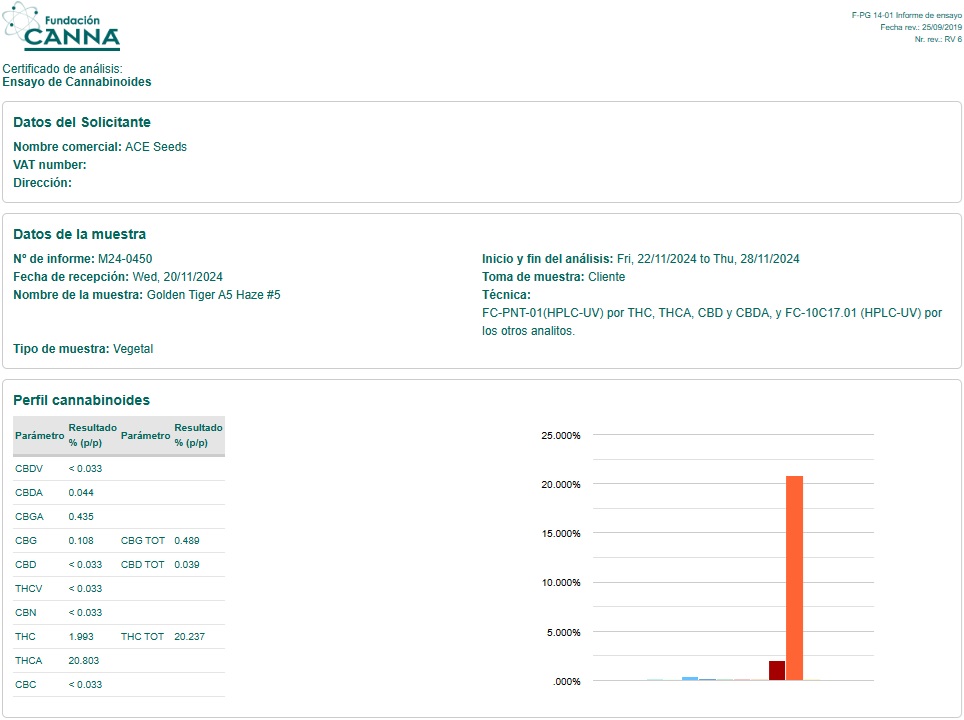Click the first 'Parámetro' column header
This screenshot has width=964, height=720.
tap(39, 435)
